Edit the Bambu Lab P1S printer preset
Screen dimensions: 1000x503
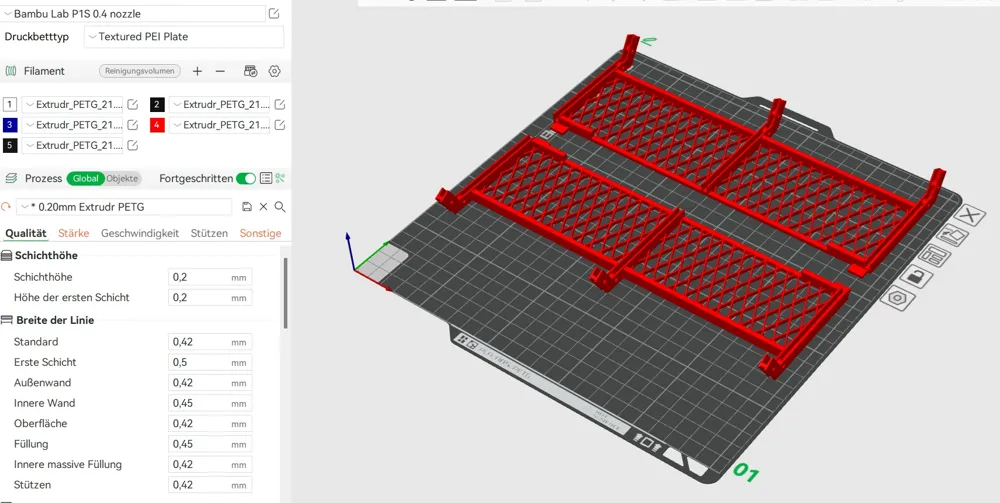point(274,13)
